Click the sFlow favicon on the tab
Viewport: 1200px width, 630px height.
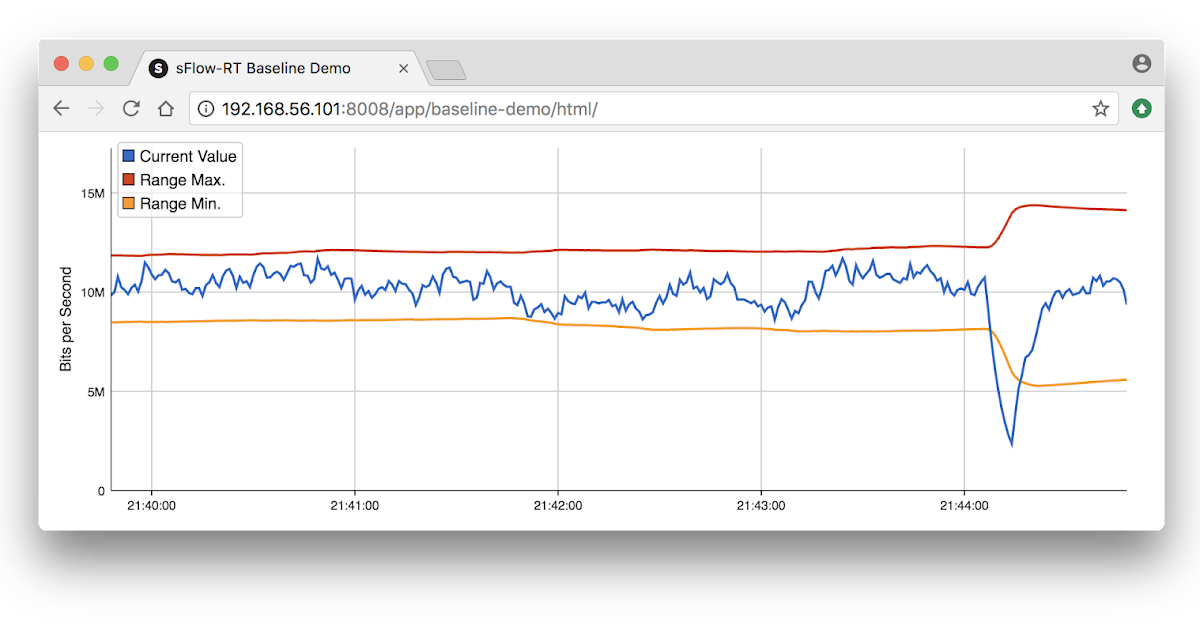(x=159, y=68)
